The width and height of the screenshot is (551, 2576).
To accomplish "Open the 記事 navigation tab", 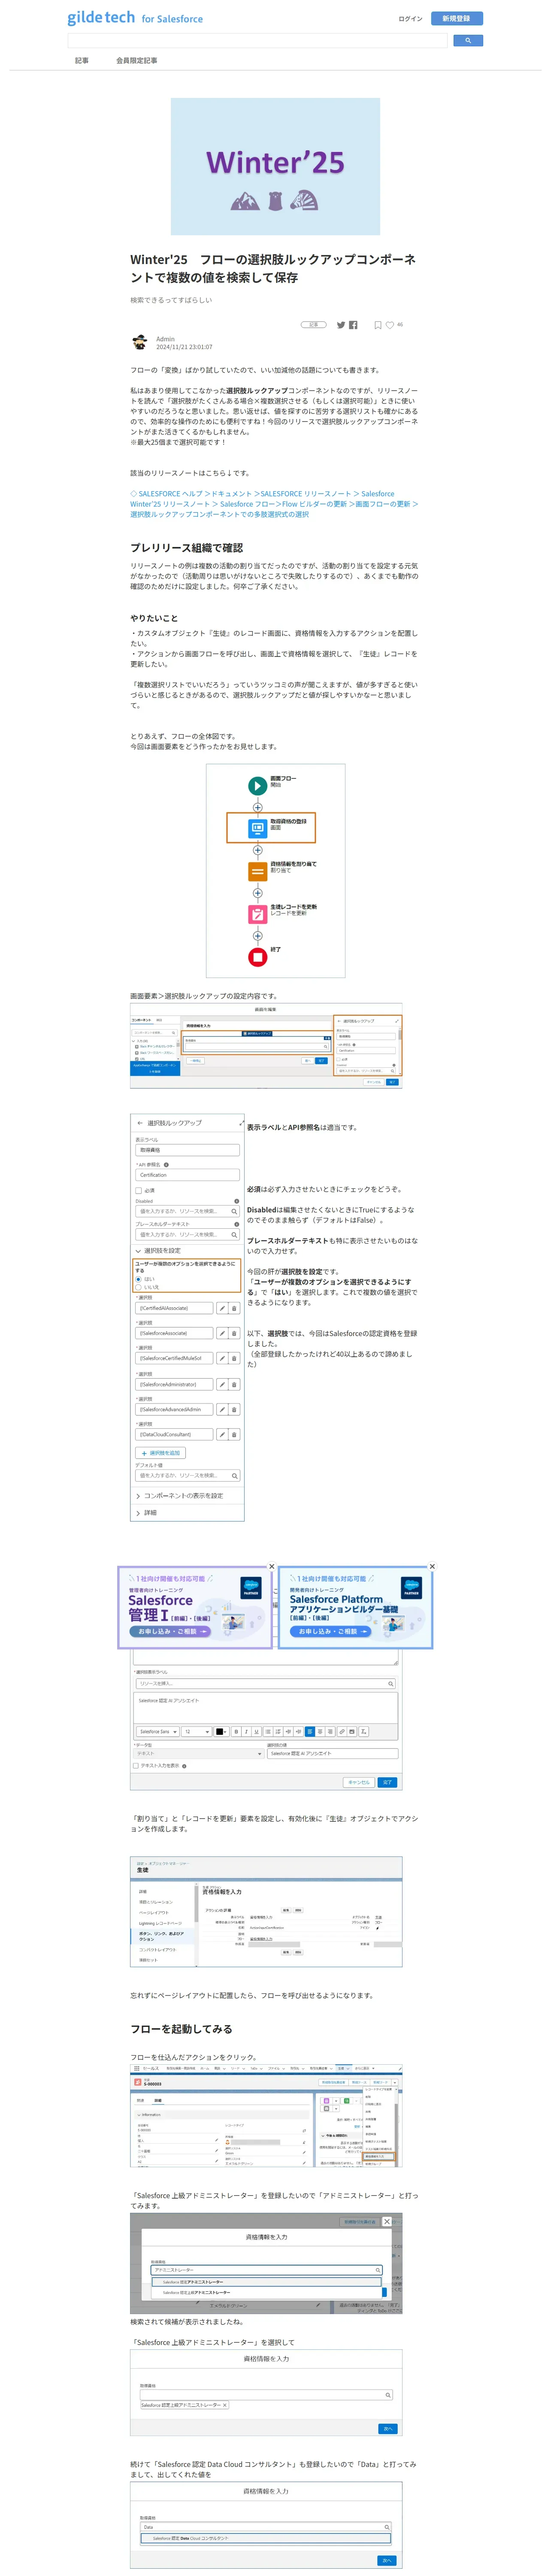I will point(82,61).
